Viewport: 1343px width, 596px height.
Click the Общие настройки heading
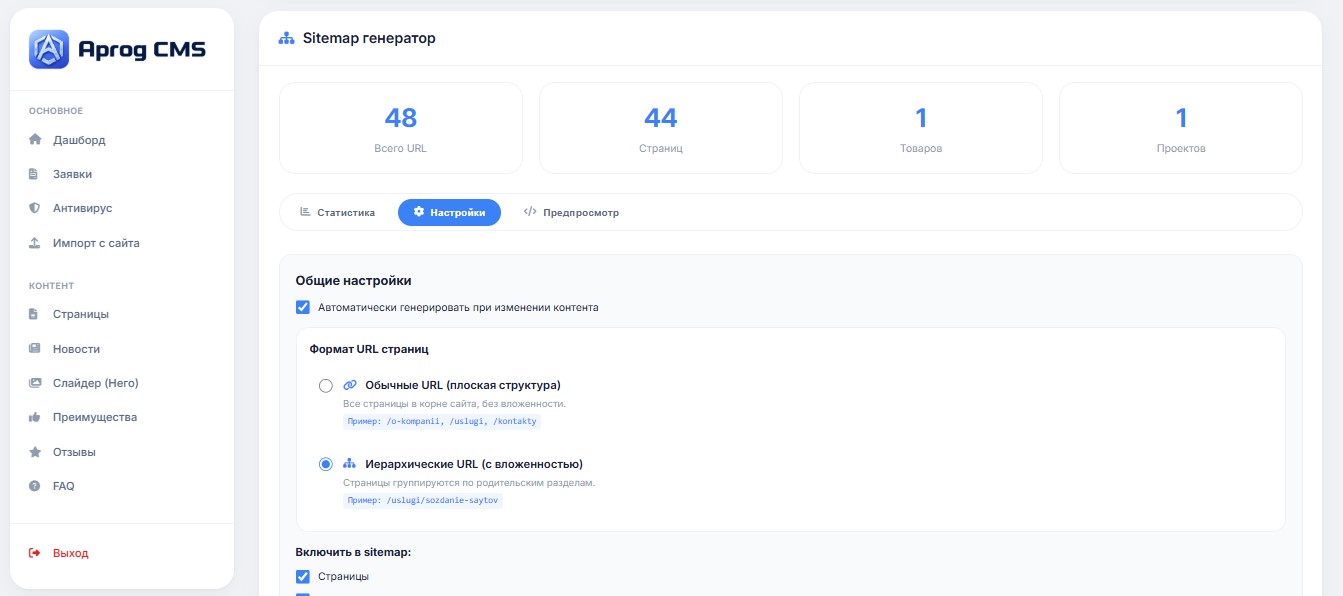tap(353, 281)
